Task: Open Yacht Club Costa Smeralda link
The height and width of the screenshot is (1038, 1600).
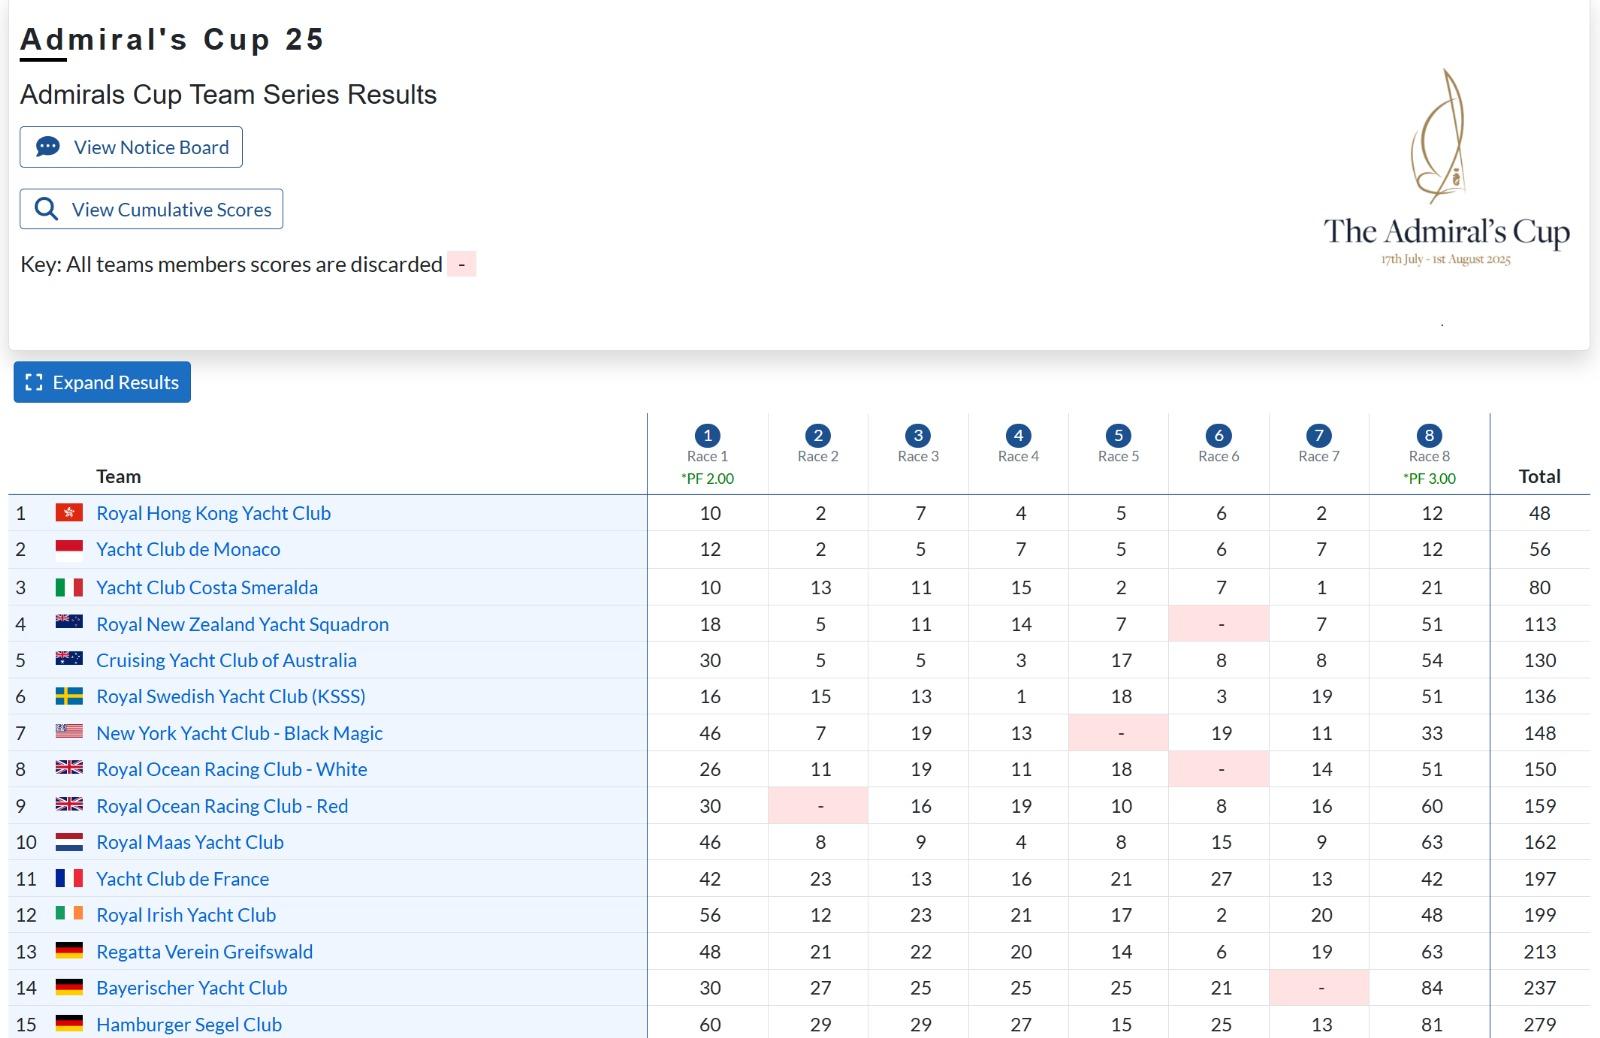Action: point(207,587)
